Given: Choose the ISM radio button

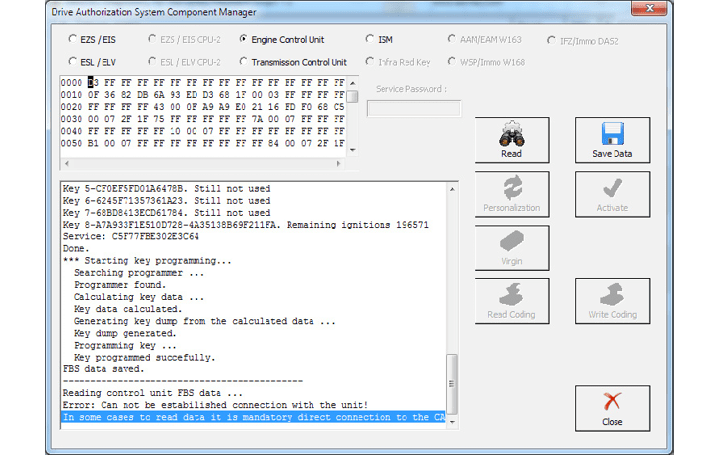Looking at the screenshot, I should (371, 40).
